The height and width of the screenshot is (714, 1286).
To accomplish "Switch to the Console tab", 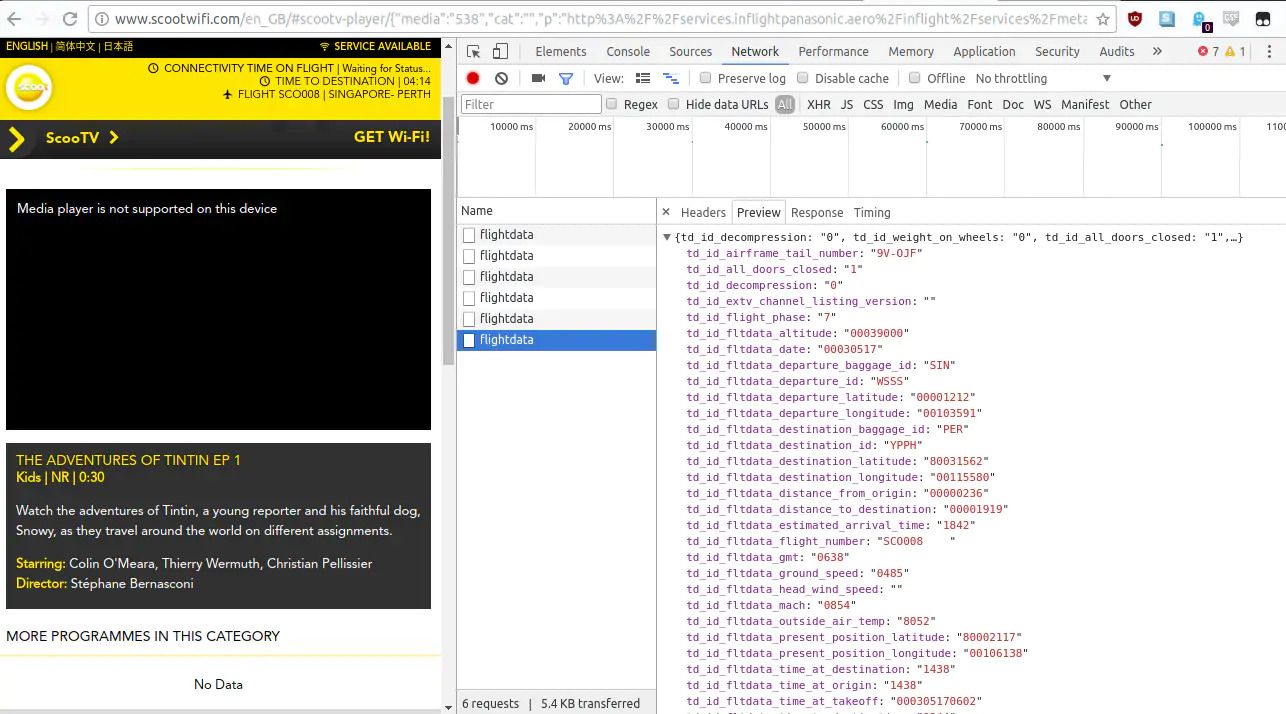I will 628,51.
